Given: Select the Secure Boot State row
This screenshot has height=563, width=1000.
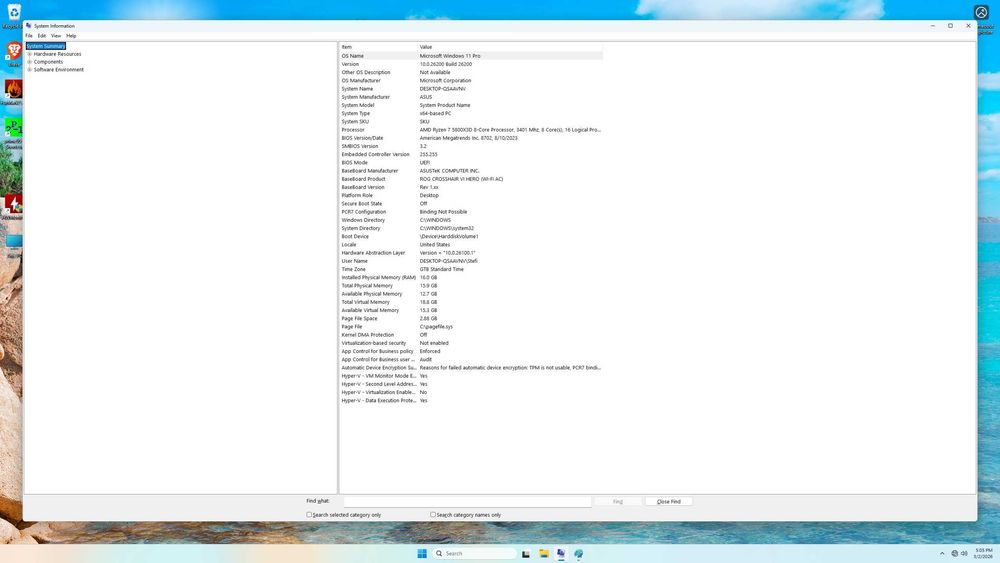Looking at the screenshot, I should pos(471,203).
